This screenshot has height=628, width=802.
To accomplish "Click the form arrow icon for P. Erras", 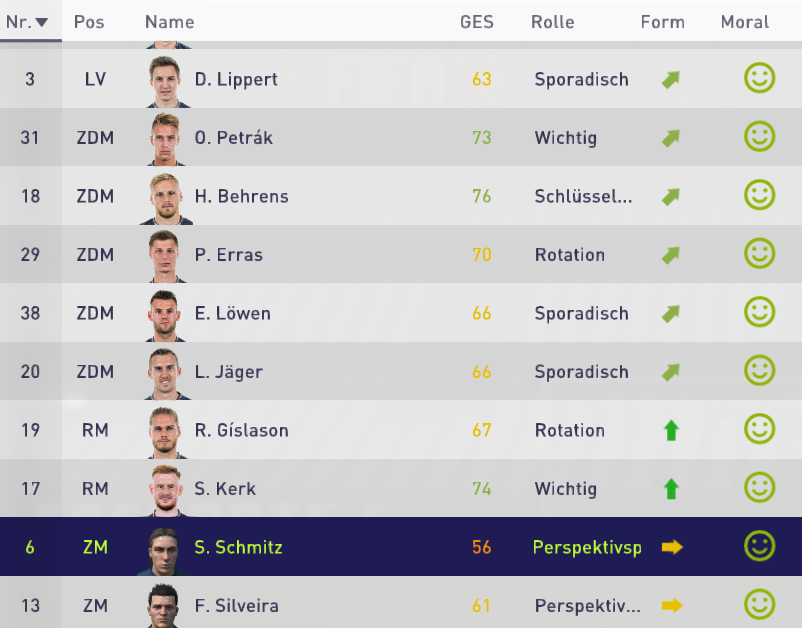I will pos(671,255).
